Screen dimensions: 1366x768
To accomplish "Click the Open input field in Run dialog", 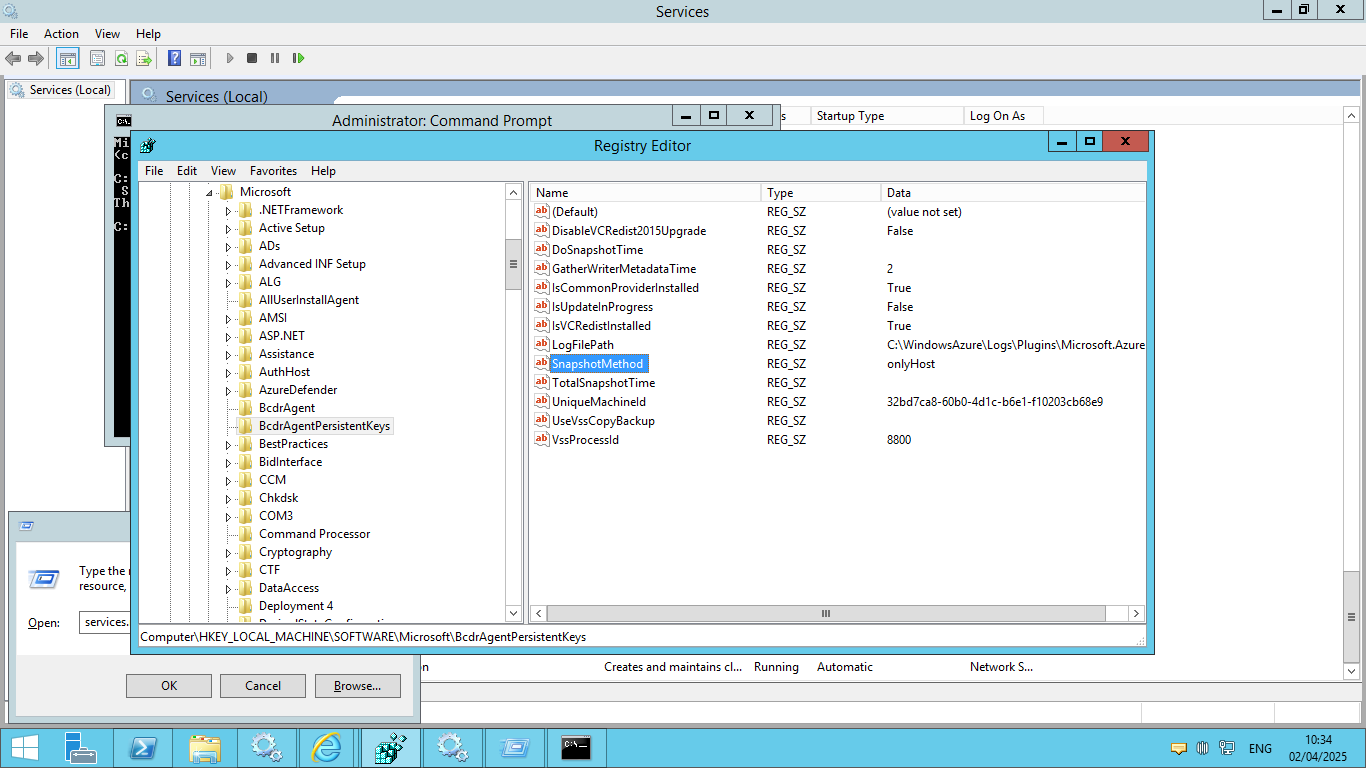I will click(105, 622).
